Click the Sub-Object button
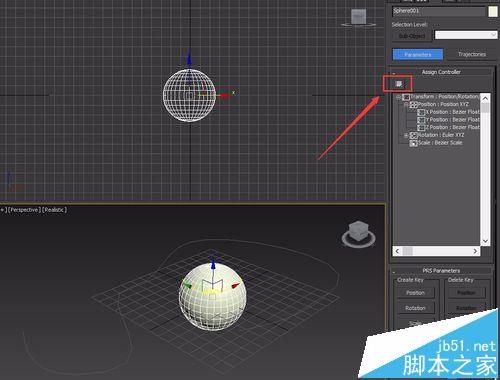Viewport: 500px width, 380px height. tap(412, 36)
